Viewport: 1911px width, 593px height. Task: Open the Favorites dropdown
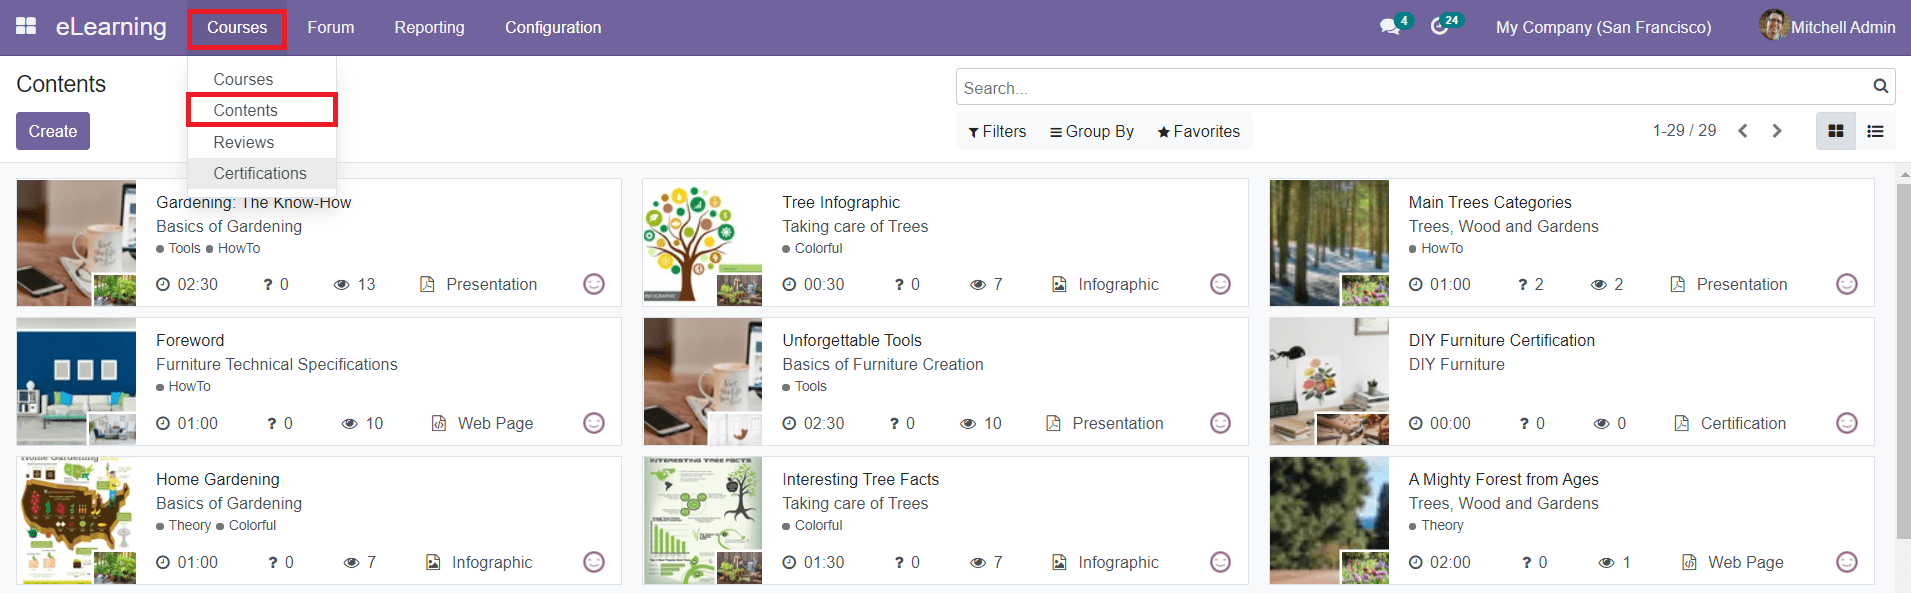tap(1198, 131)
